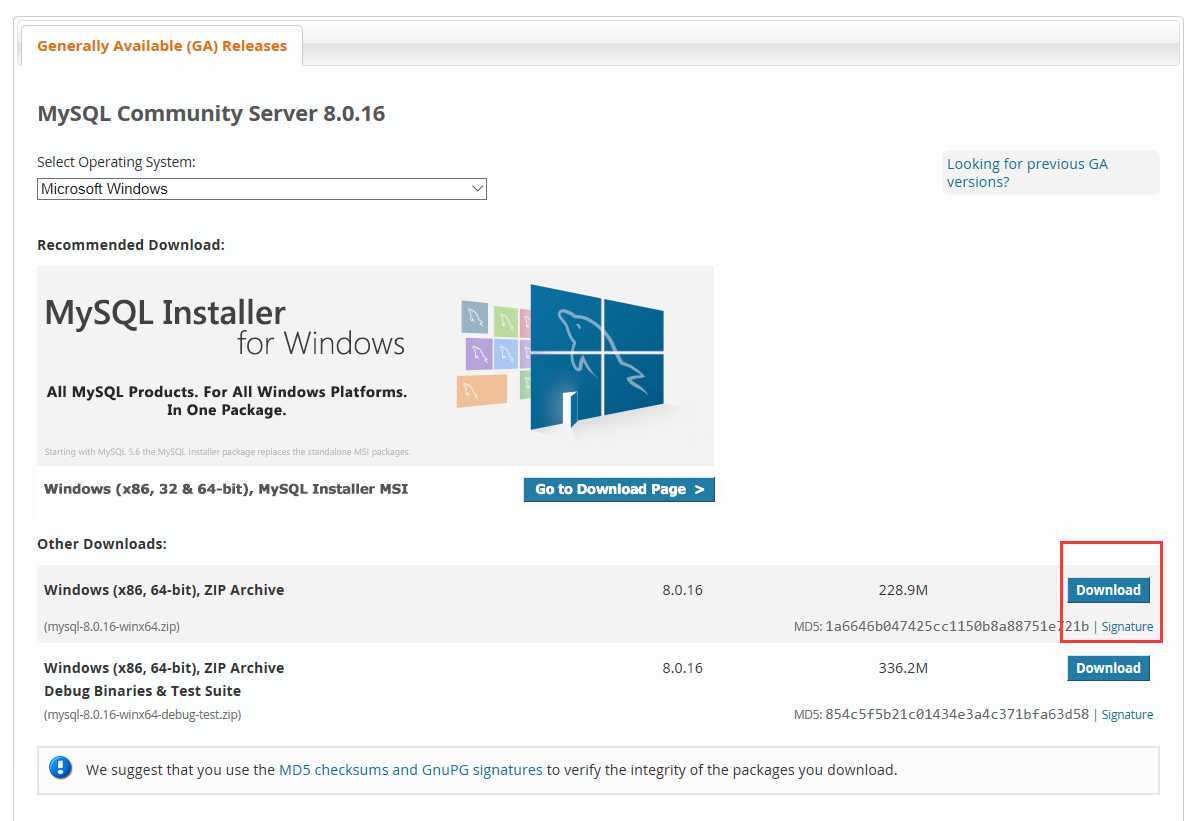Click the Go to Download Page button
Image resolution: width=1194 pixels, height=821 pixels.
pos(619,490)
